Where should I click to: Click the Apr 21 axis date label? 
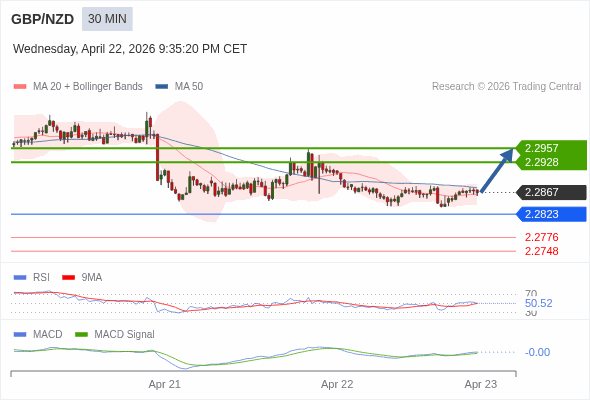pyautogui.click(x=164, y=385)
